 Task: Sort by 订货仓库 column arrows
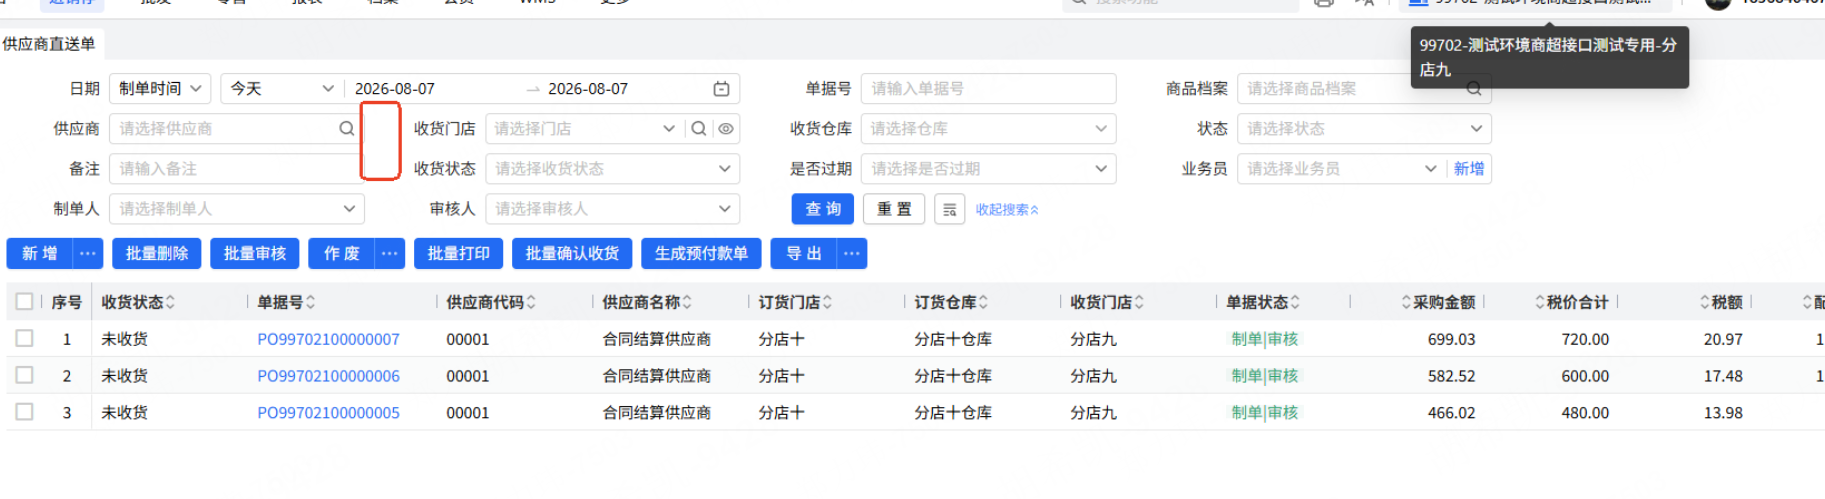(x=984, y=302)
